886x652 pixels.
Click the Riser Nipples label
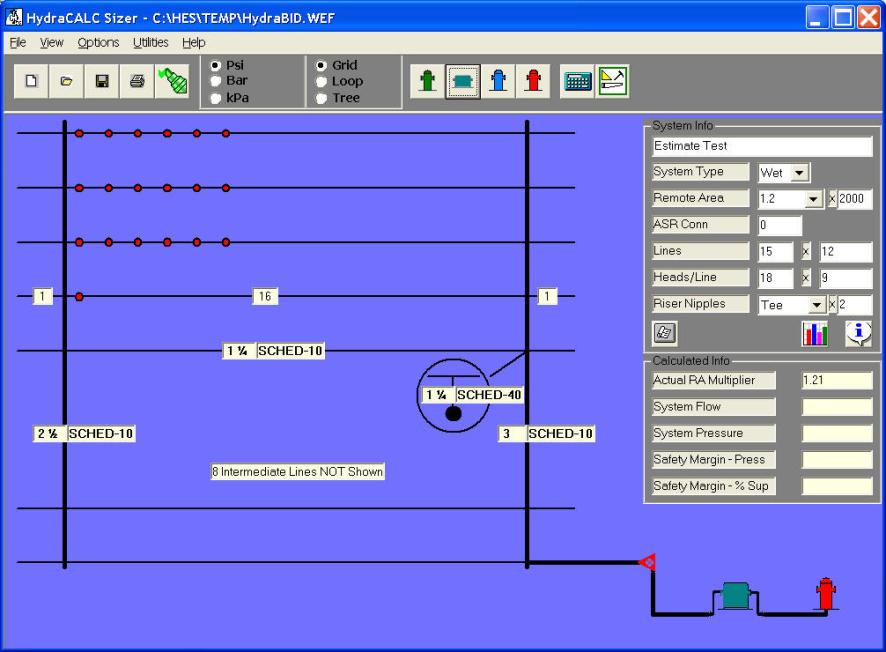point(700,304)
